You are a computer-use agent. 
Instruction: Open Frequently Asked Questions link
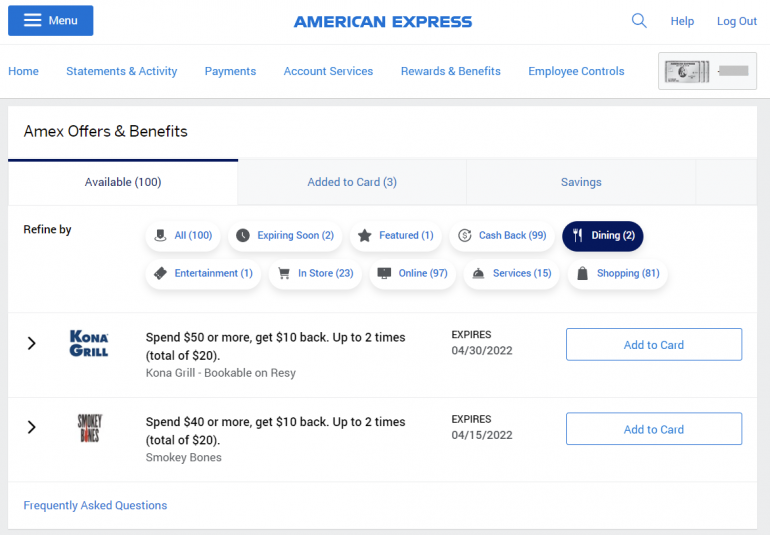tap(95, 505)
